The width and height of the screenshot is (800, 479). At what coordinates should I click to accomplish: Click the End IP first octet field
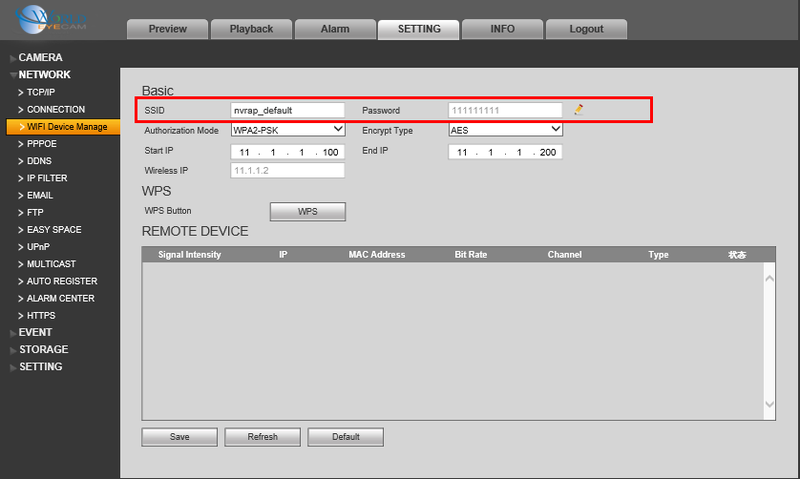462,152
